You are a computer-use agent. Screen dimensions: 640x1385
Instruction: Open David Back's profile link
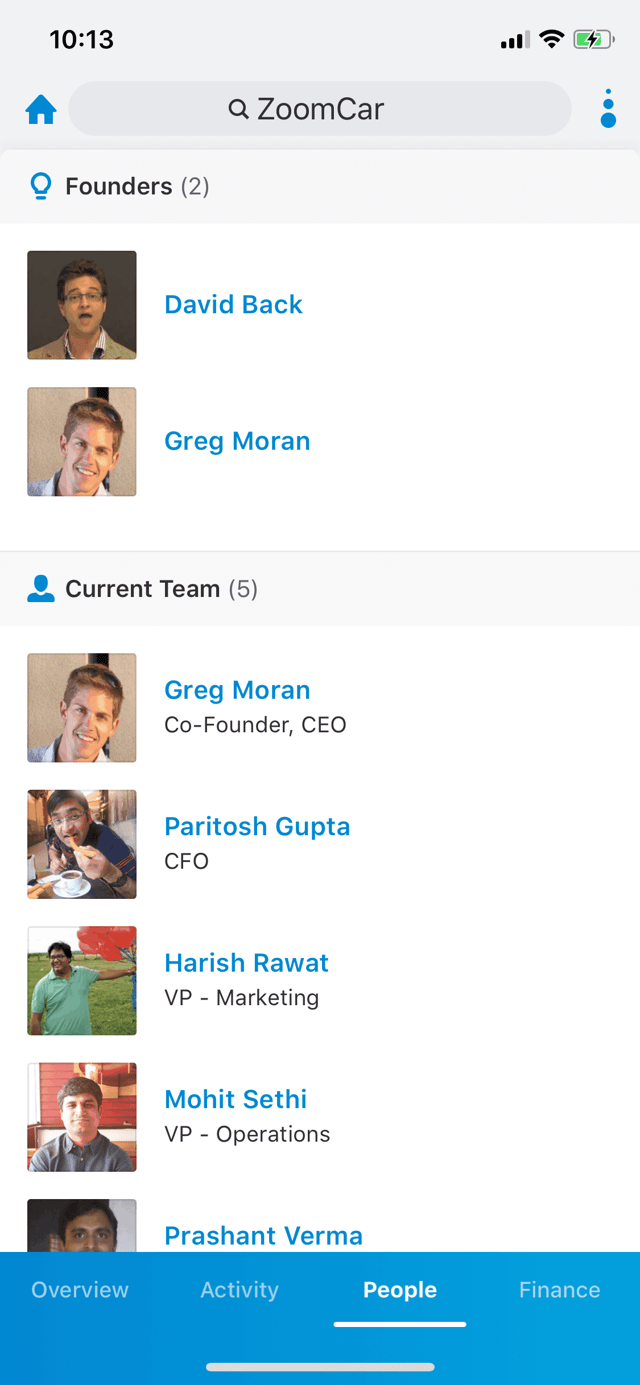tap(233, 304)
